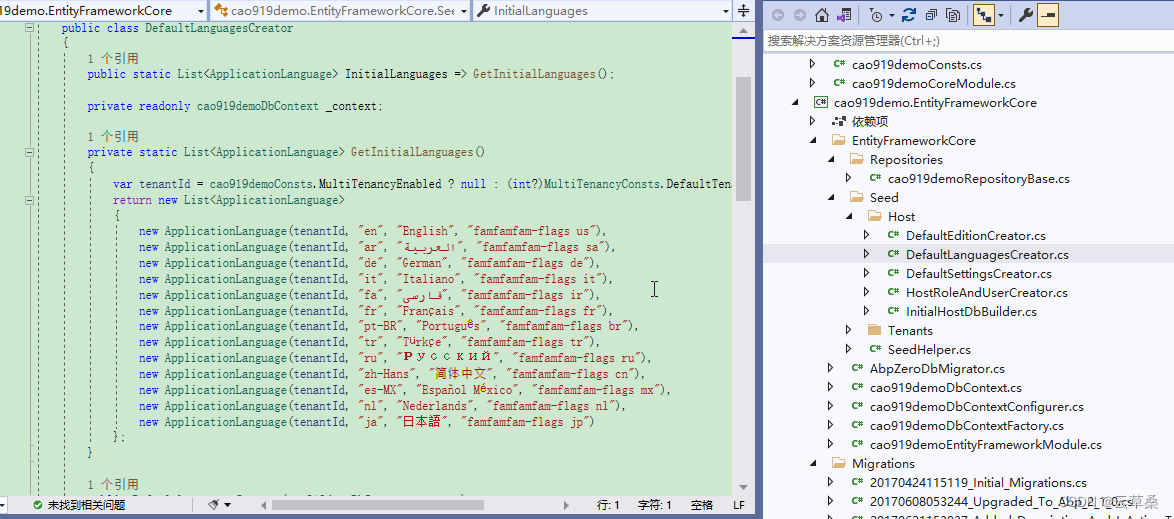Focus the Solution Explorer search box

click(x=969, y=40)
